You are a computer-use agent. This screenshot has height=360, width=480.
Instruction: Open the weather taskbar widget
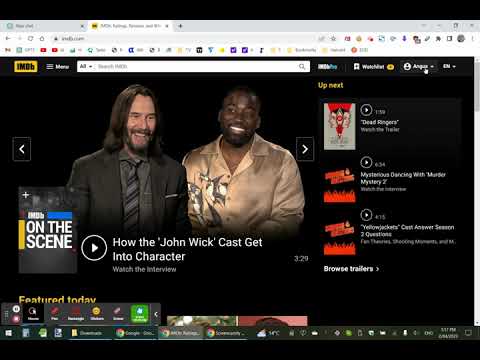[269, 333]
